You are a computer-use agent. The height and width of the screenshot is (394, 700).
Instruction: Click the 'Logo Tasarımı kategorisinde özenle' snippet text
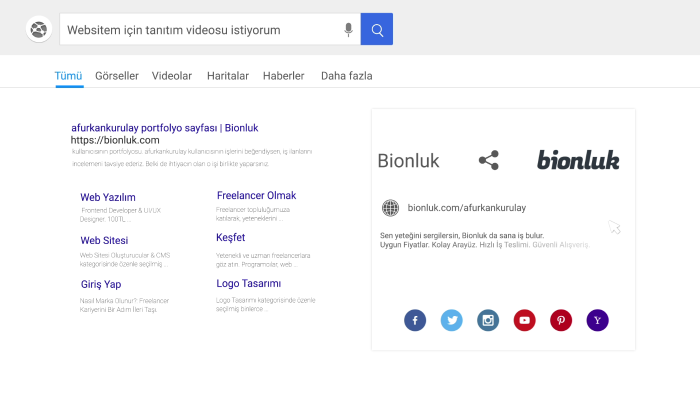pyautogui.click(x=266, y=300)
